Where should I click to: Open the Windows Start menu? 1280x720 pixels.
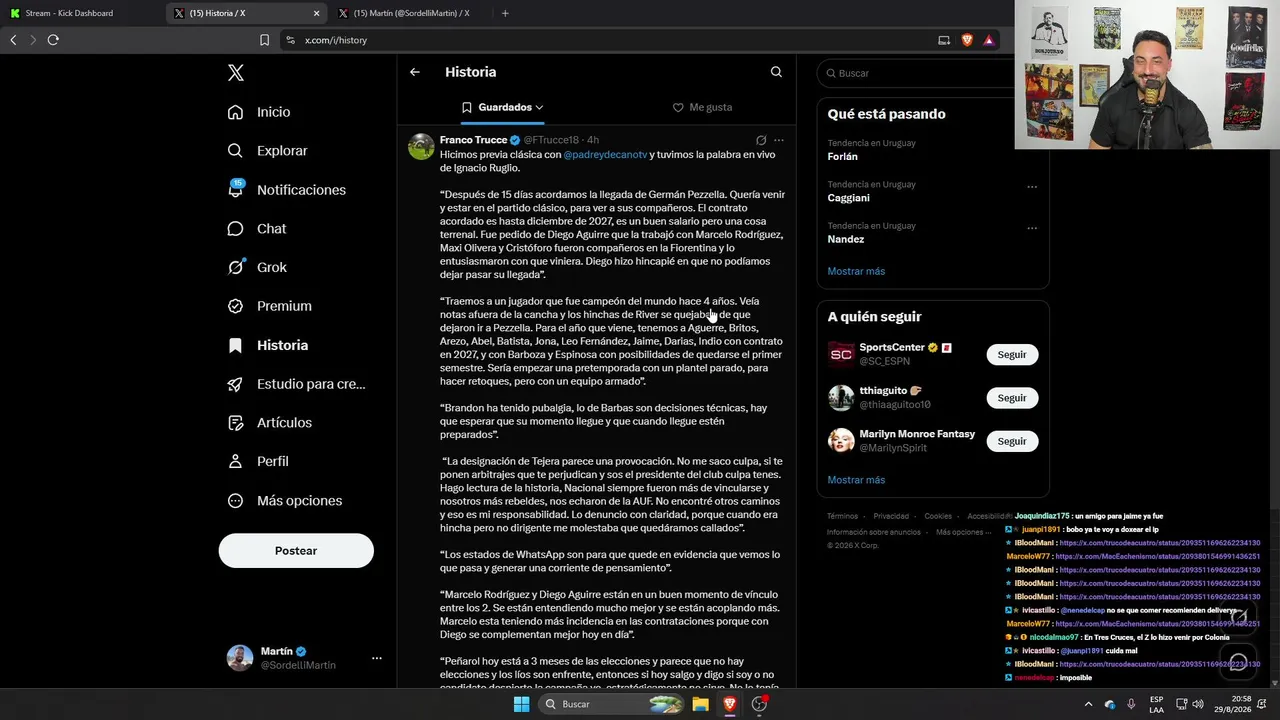[521, 704]
